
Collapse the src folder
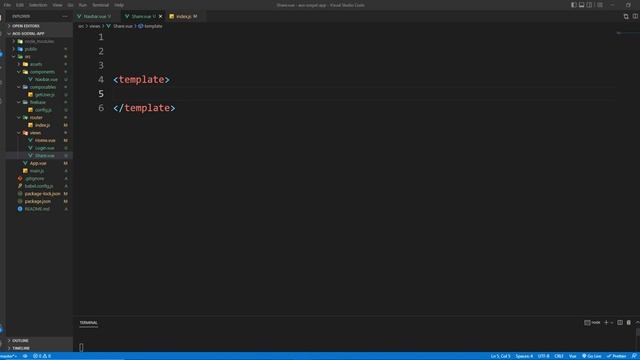[x=39, y=56]
